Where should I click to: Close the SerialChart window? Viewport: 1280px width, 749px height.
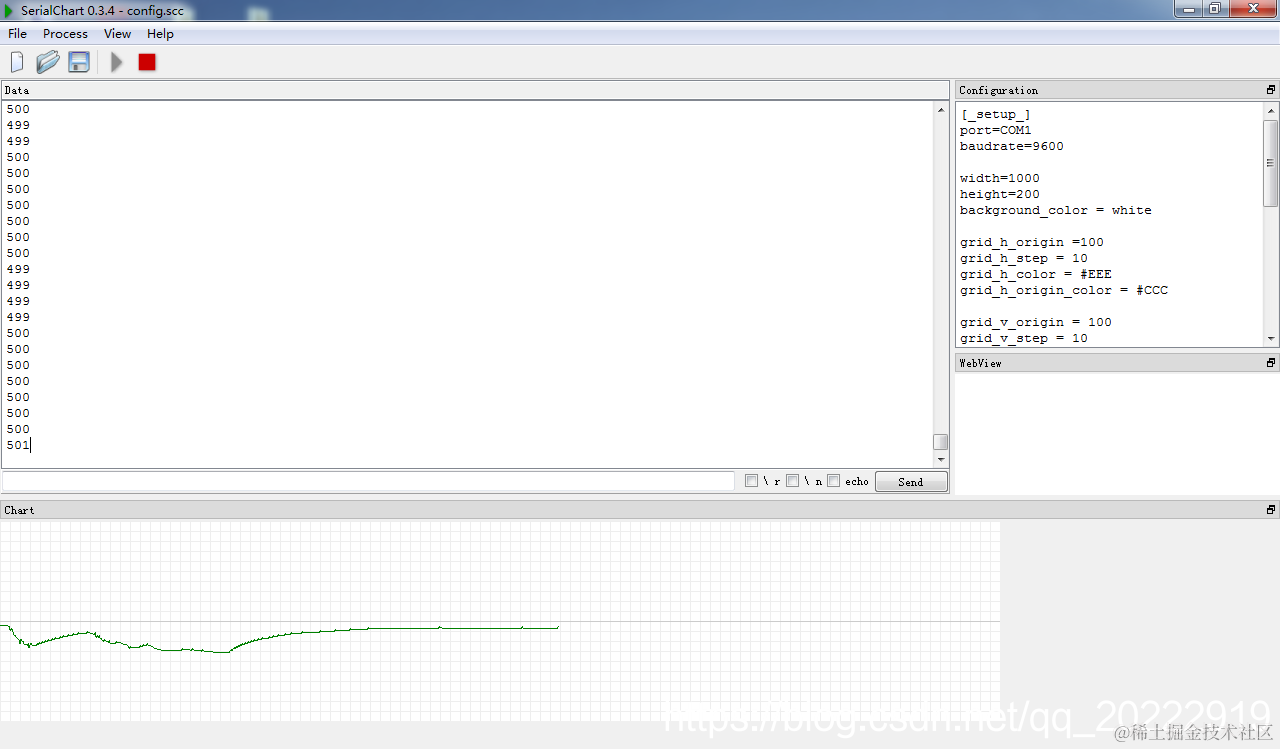[1253, 8]
